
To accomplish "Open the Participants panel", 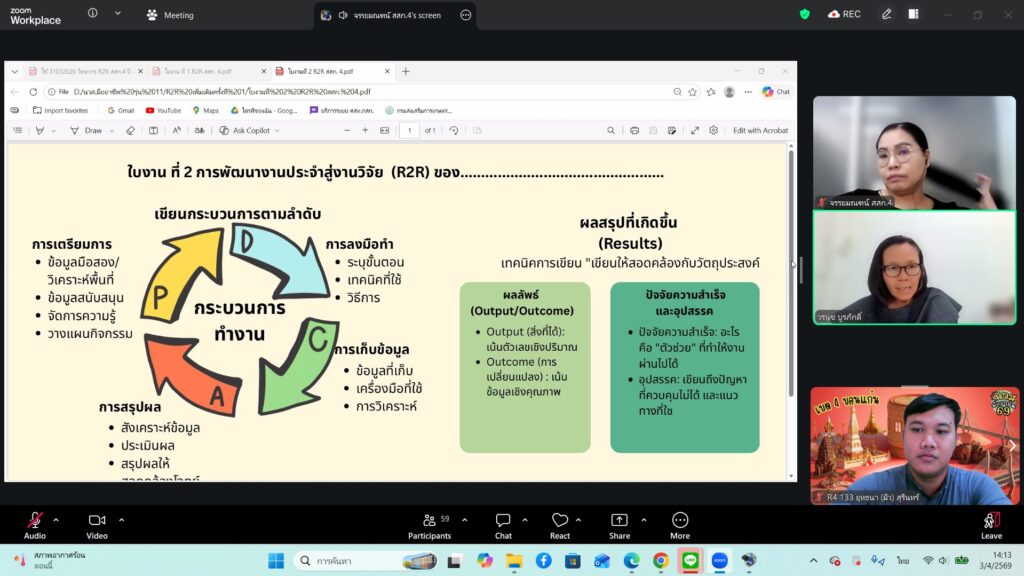I will pos(429,522).
